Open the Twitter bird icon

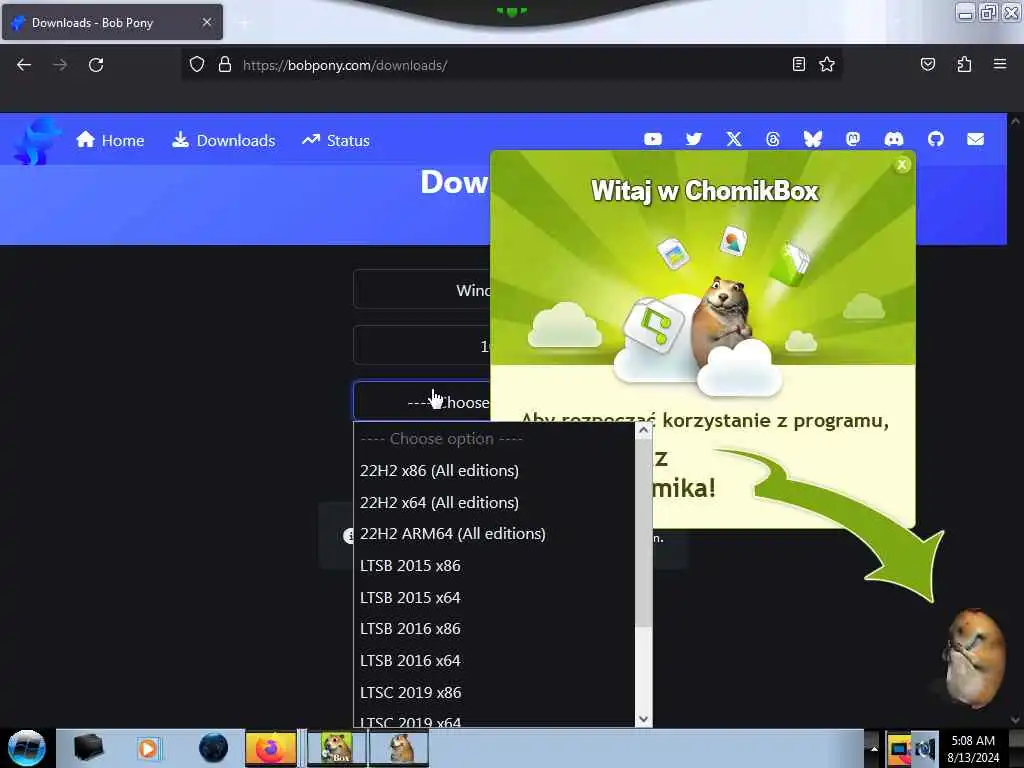[694, 139]
